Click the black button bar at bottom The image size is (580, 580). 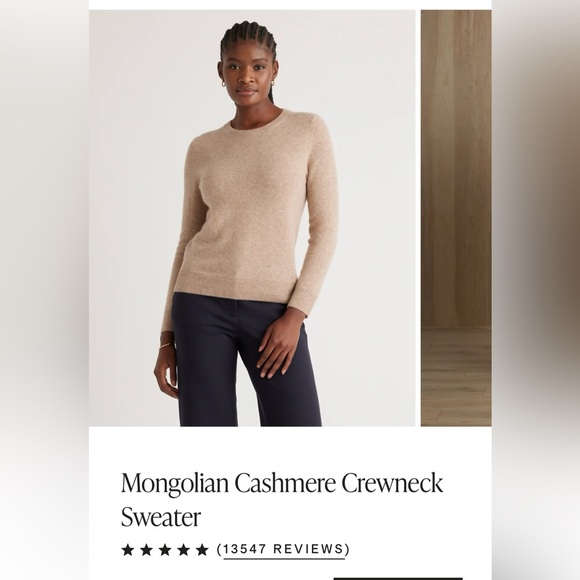point(398,579)
